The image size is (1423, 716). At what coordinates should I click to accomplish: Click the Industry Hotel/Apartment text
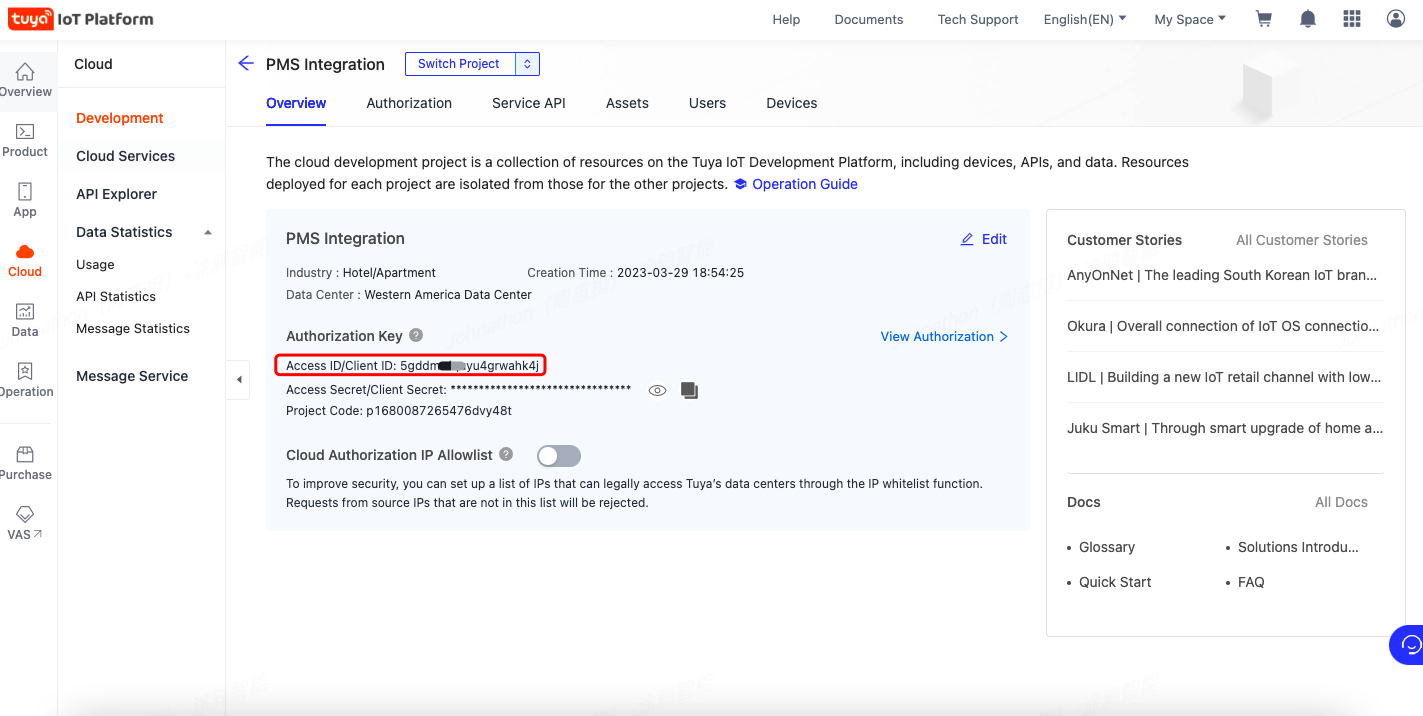361,272
